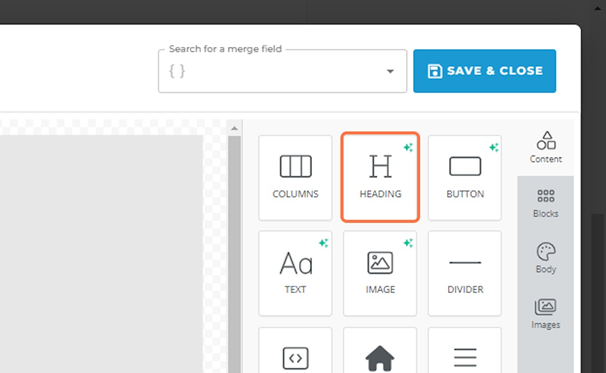Focus the merge field search box

click(x=283, y=71)
